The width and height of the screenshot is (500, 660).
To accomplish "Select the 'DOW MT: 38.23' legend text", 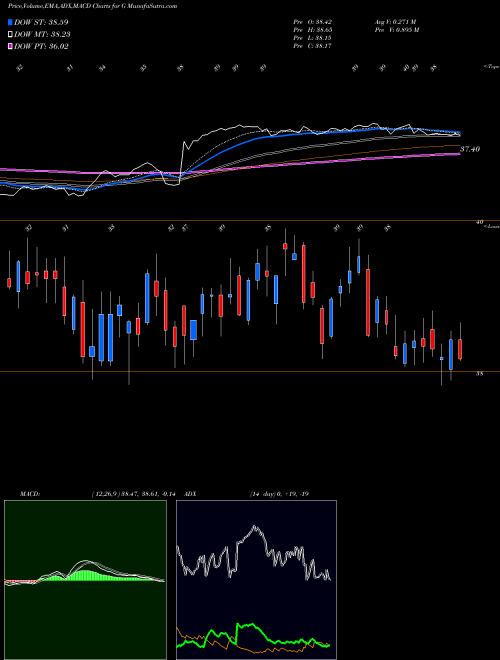I will click(42, 35).
